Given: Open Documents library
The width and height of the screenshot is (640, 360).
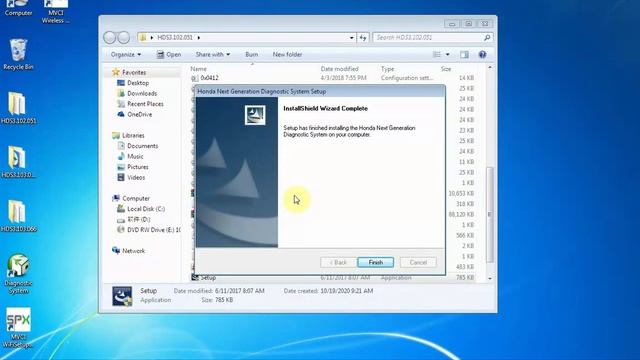Looking at the screenshot, I should [142, 146].
